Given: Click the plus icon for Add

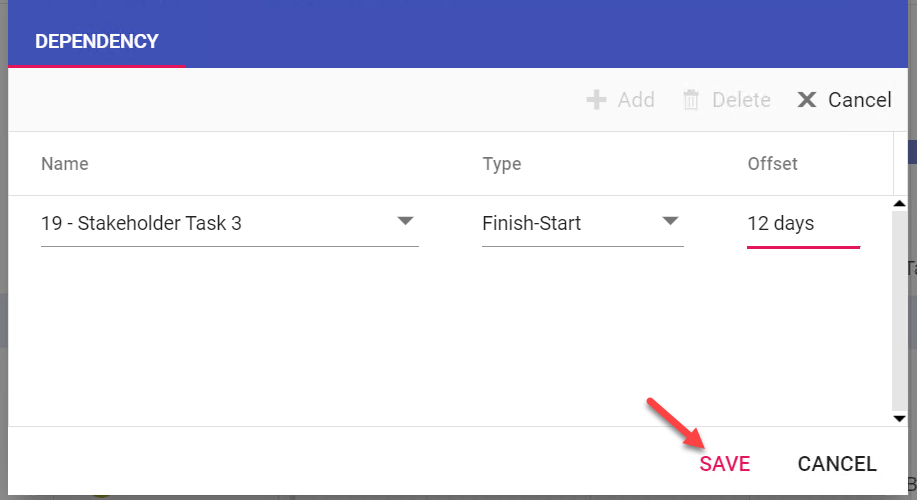Looking at the screenshot, I should pyautogui.click(x=596, y=100).
